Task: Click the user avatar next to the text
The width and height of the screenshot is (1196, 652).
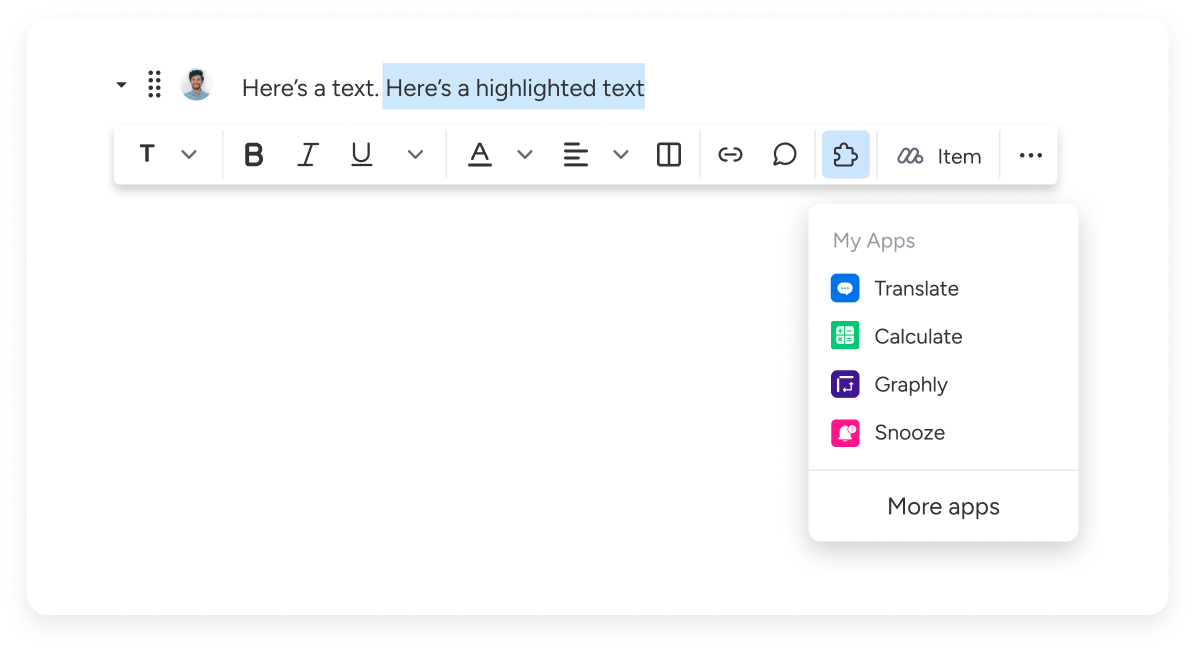Action: pyautogui.click(x=196, y=85)
